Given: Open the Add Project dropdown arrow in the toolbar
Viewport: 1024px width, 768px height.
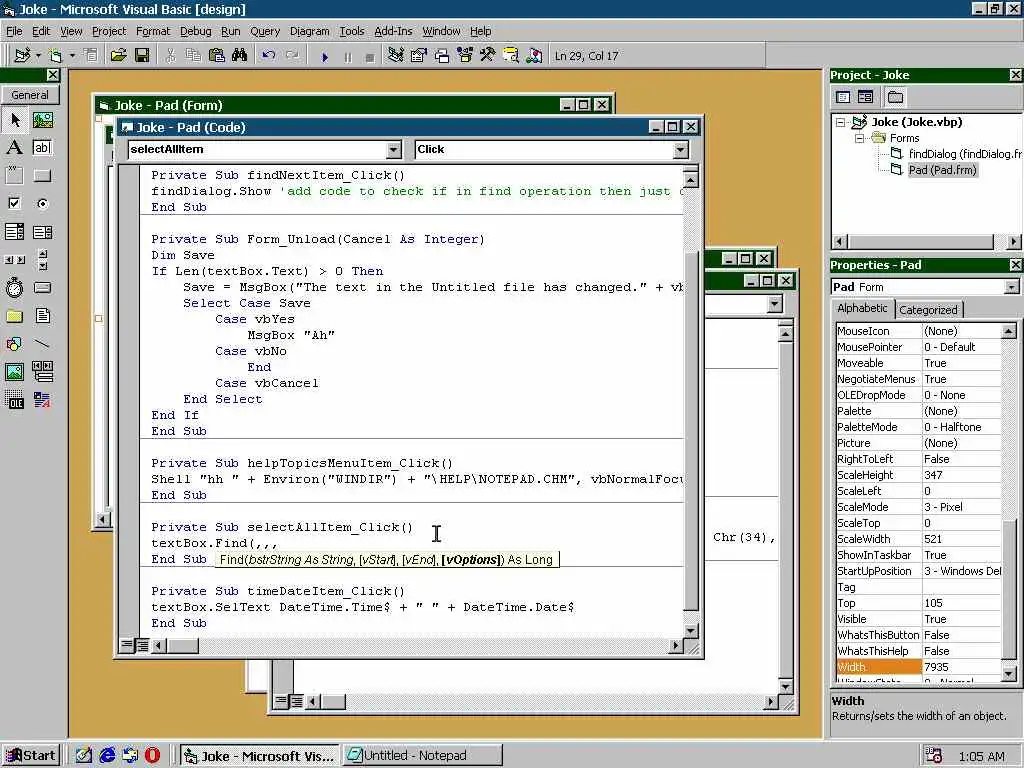Looking at the screenshot, I should pyautogui.click(x=38, y=56).
